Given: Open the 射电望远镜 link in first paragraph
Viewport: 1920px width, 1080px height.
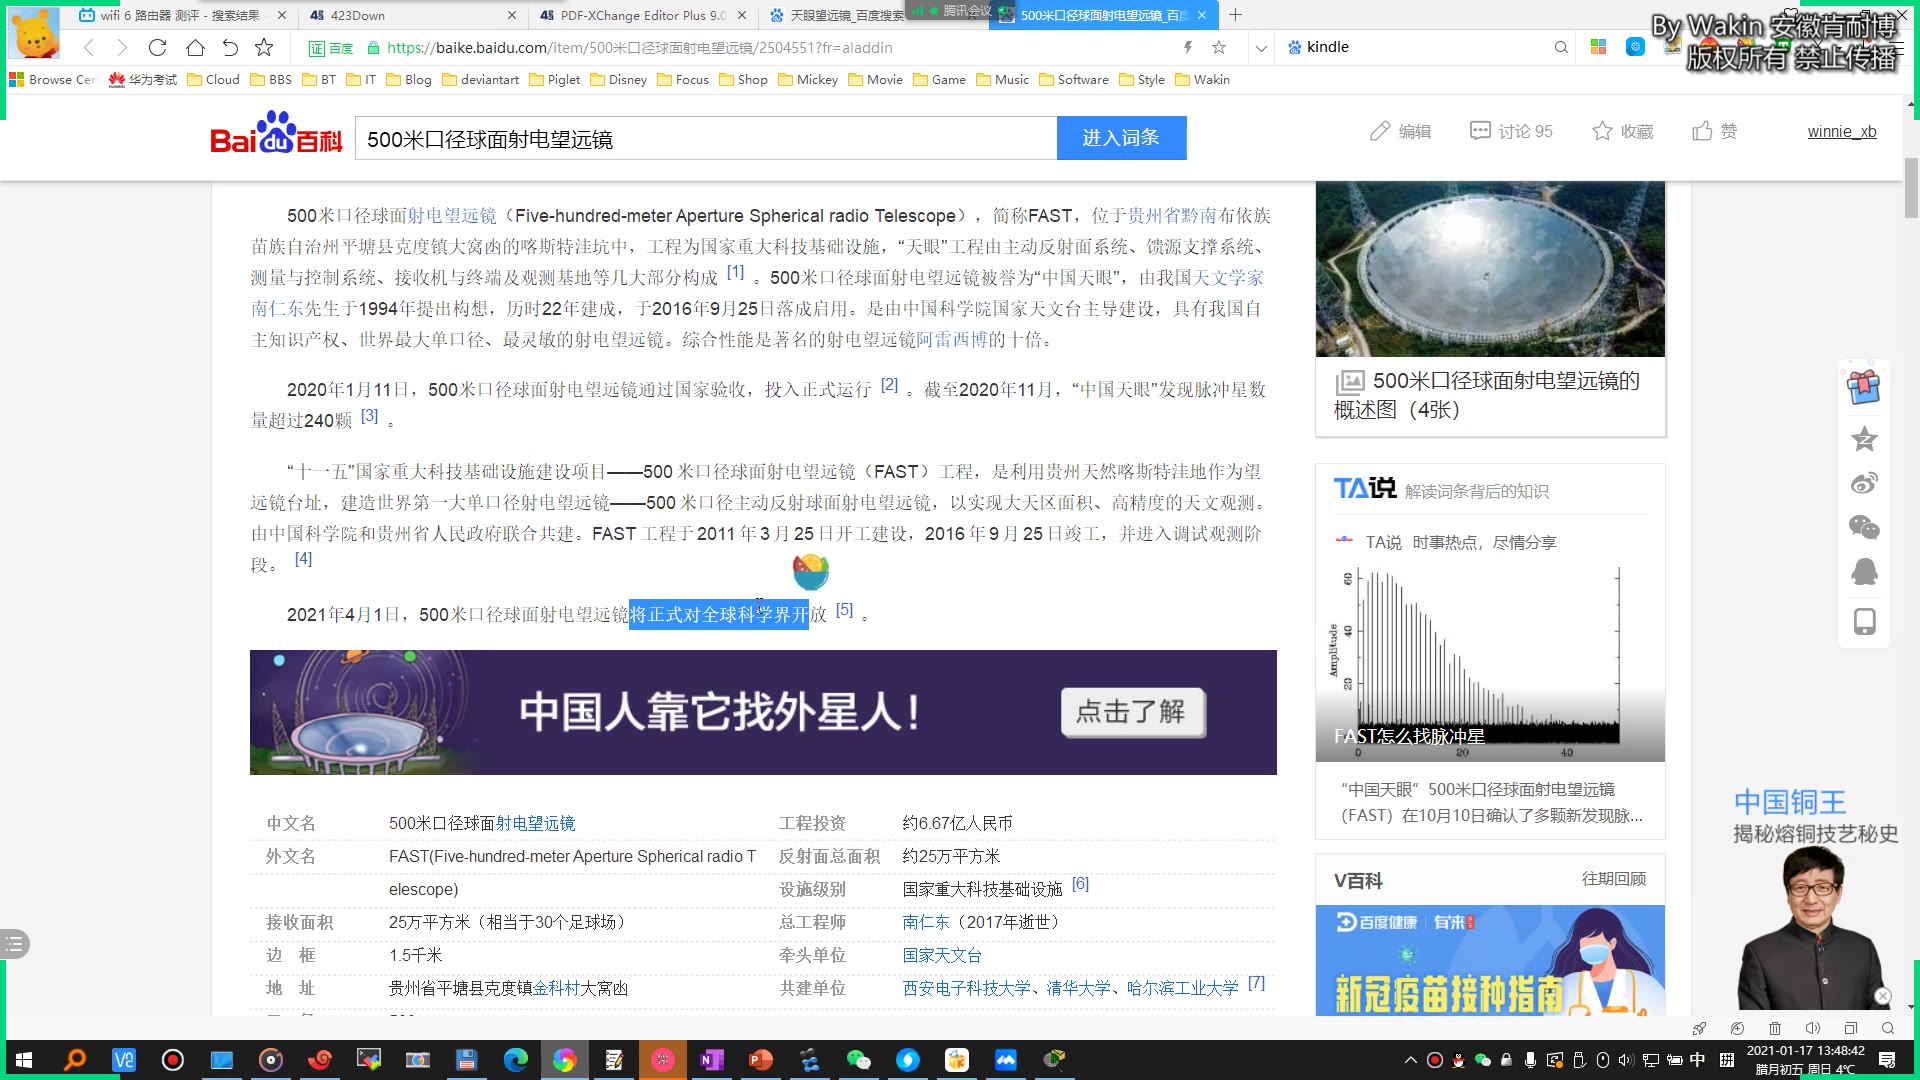Looking at the screenshot, I should tap(452, 215).
